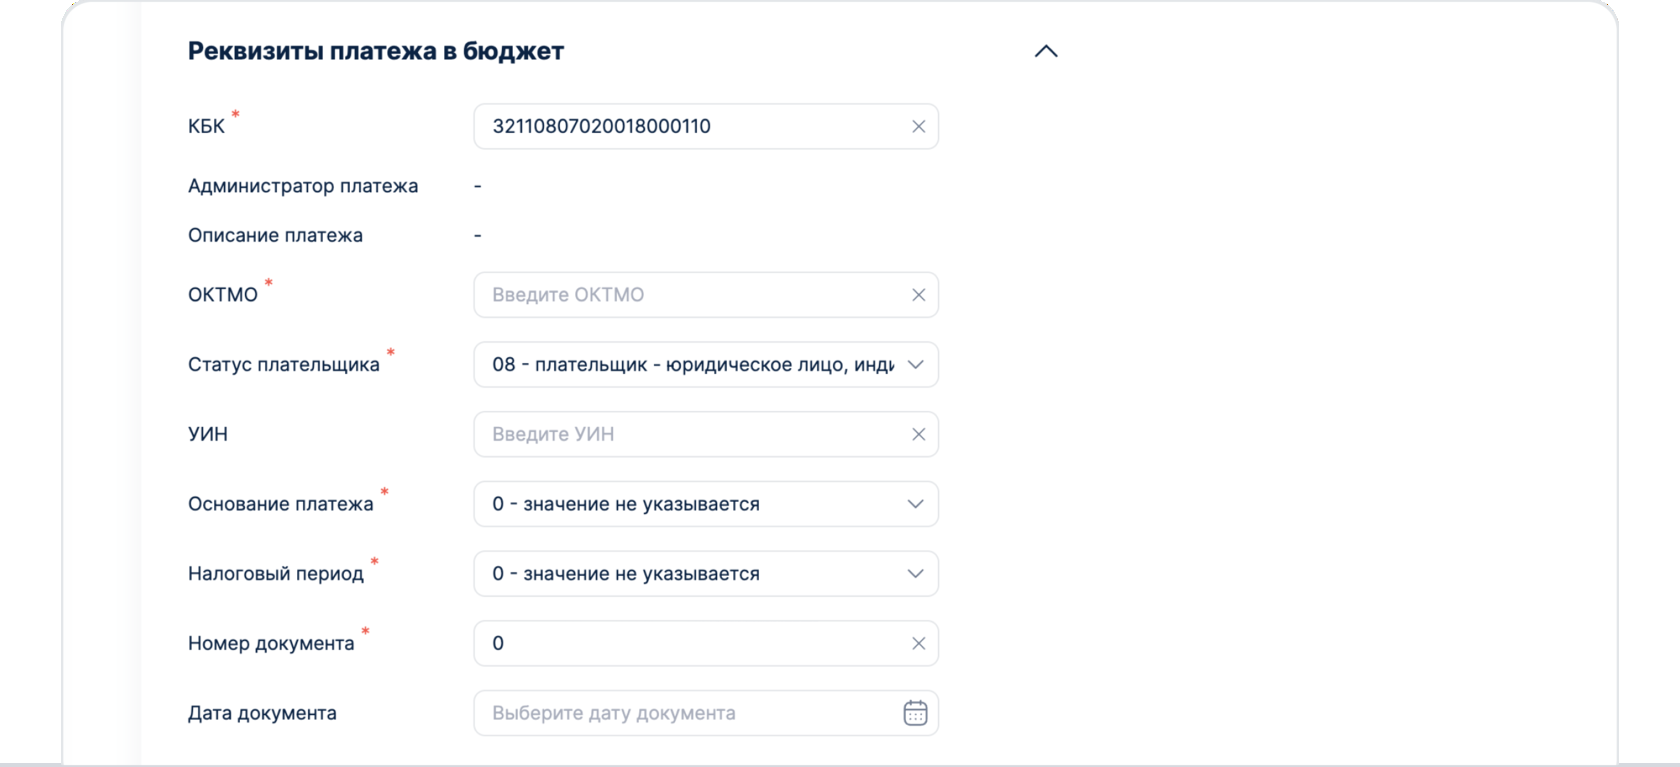
Task: Open the Статус плательщика dropdown
Action: [705, 365]
